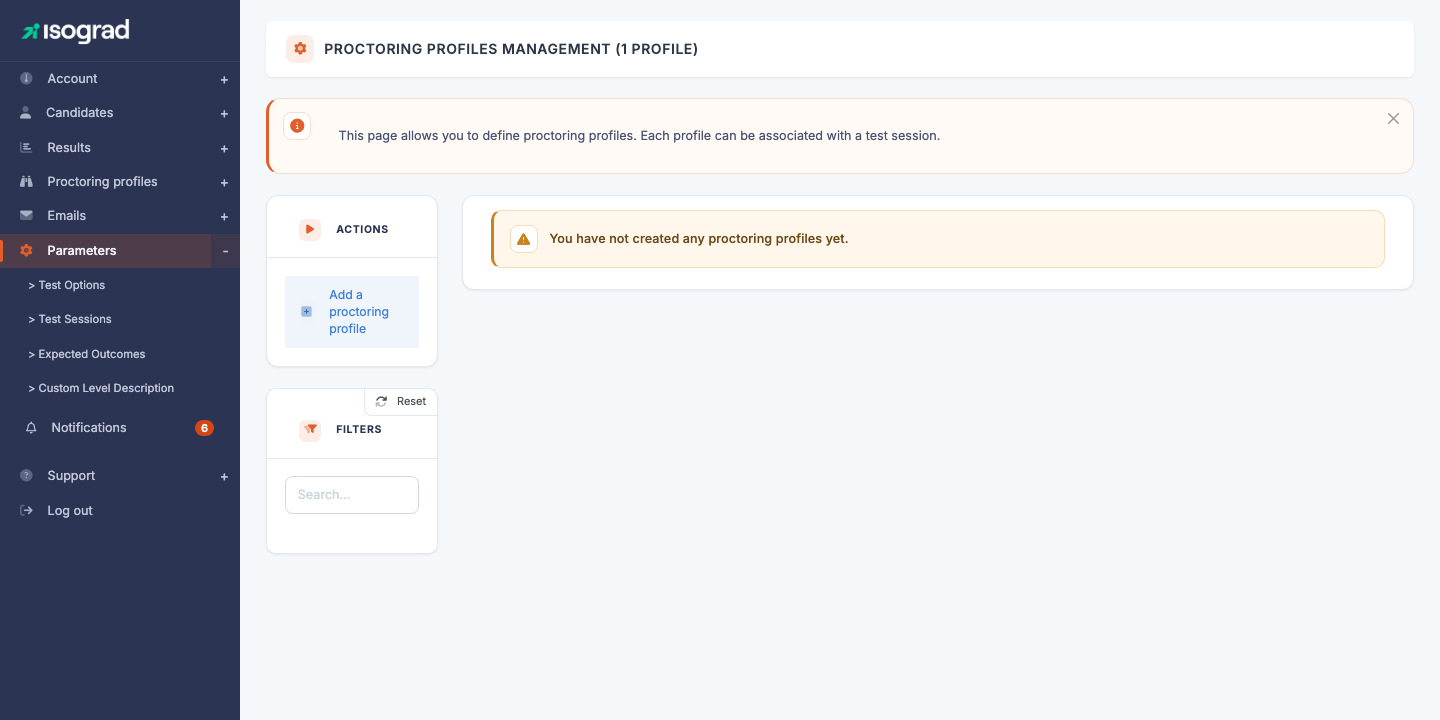Click the Parameters gear icon in sidebar
The height and width of the screenshot is (720, 1440).
26,250
